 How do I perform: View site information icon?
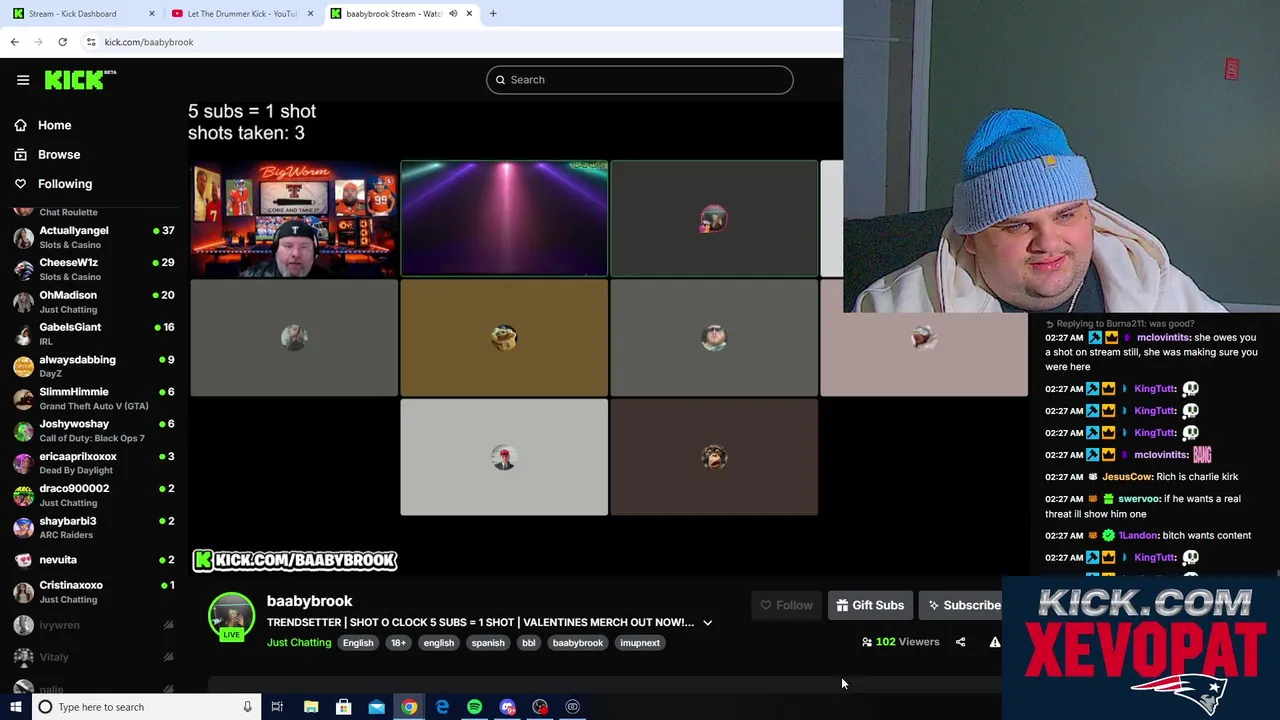pyautogui.click(x=91, y=42)
